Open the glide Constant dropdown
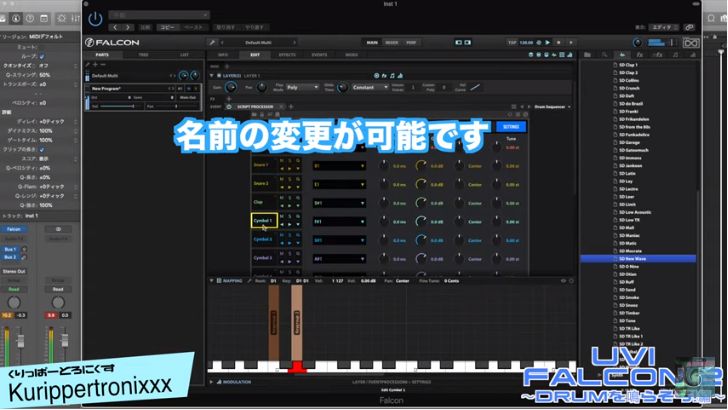The image size is (728, 410). tap(370, 87)
